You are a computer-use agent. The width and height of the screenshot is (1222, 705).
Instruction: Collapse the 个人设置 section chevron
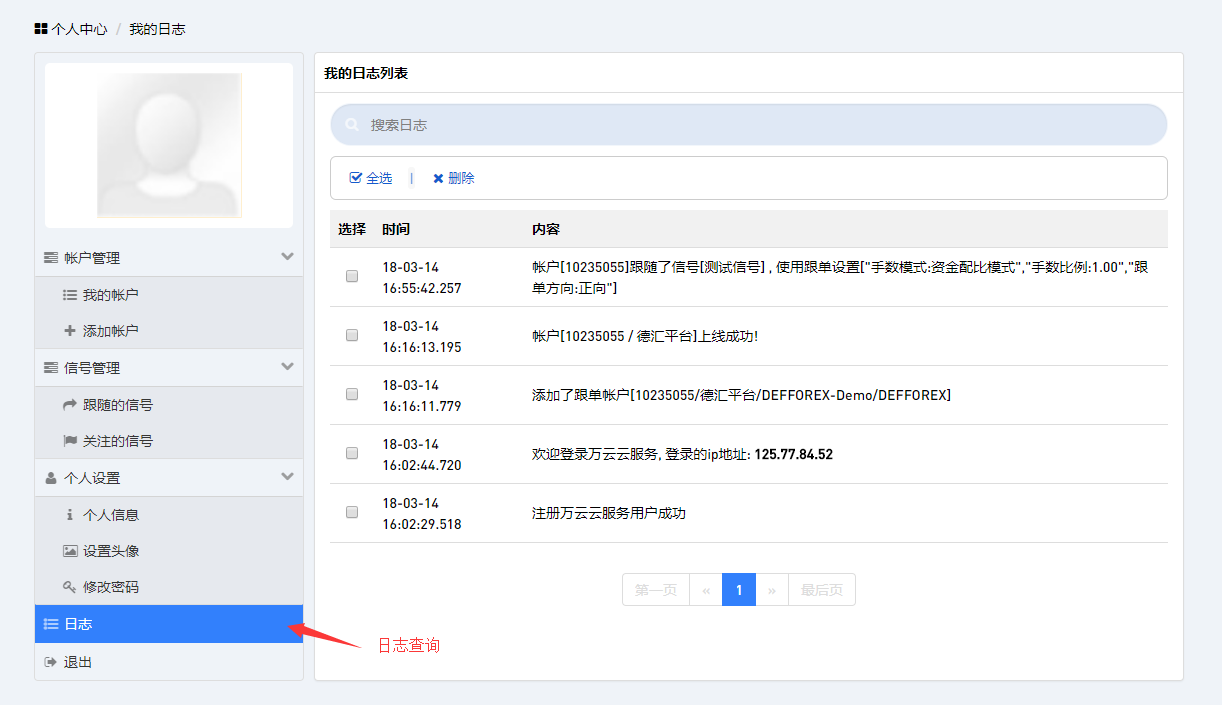coord(288,477)
